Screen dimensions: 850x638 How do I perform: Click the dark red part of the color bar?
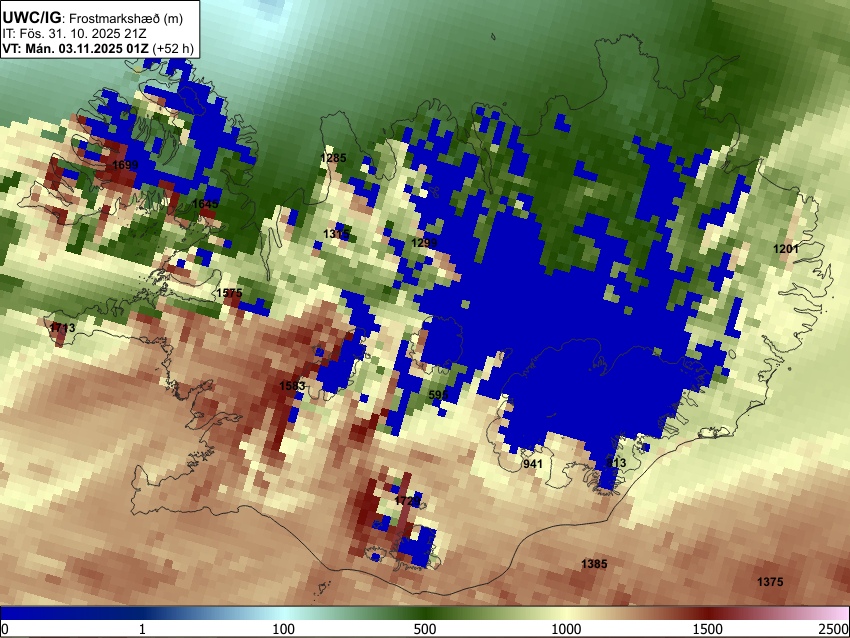[x=708, y=613]
